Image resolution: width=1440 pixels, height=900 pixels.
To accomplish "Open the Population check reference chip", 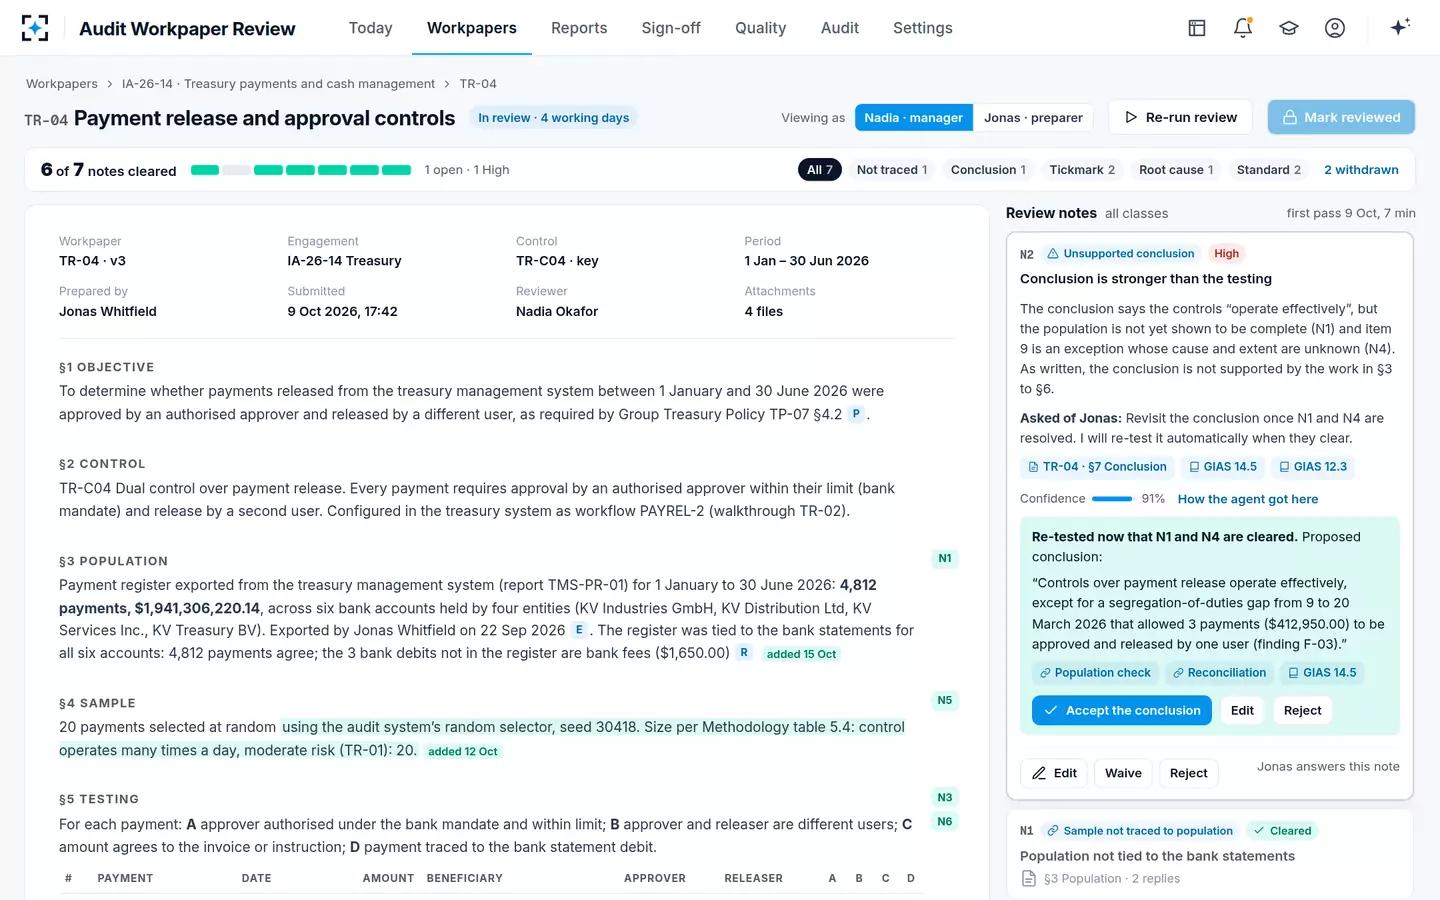I will [x=1095, y=673].
